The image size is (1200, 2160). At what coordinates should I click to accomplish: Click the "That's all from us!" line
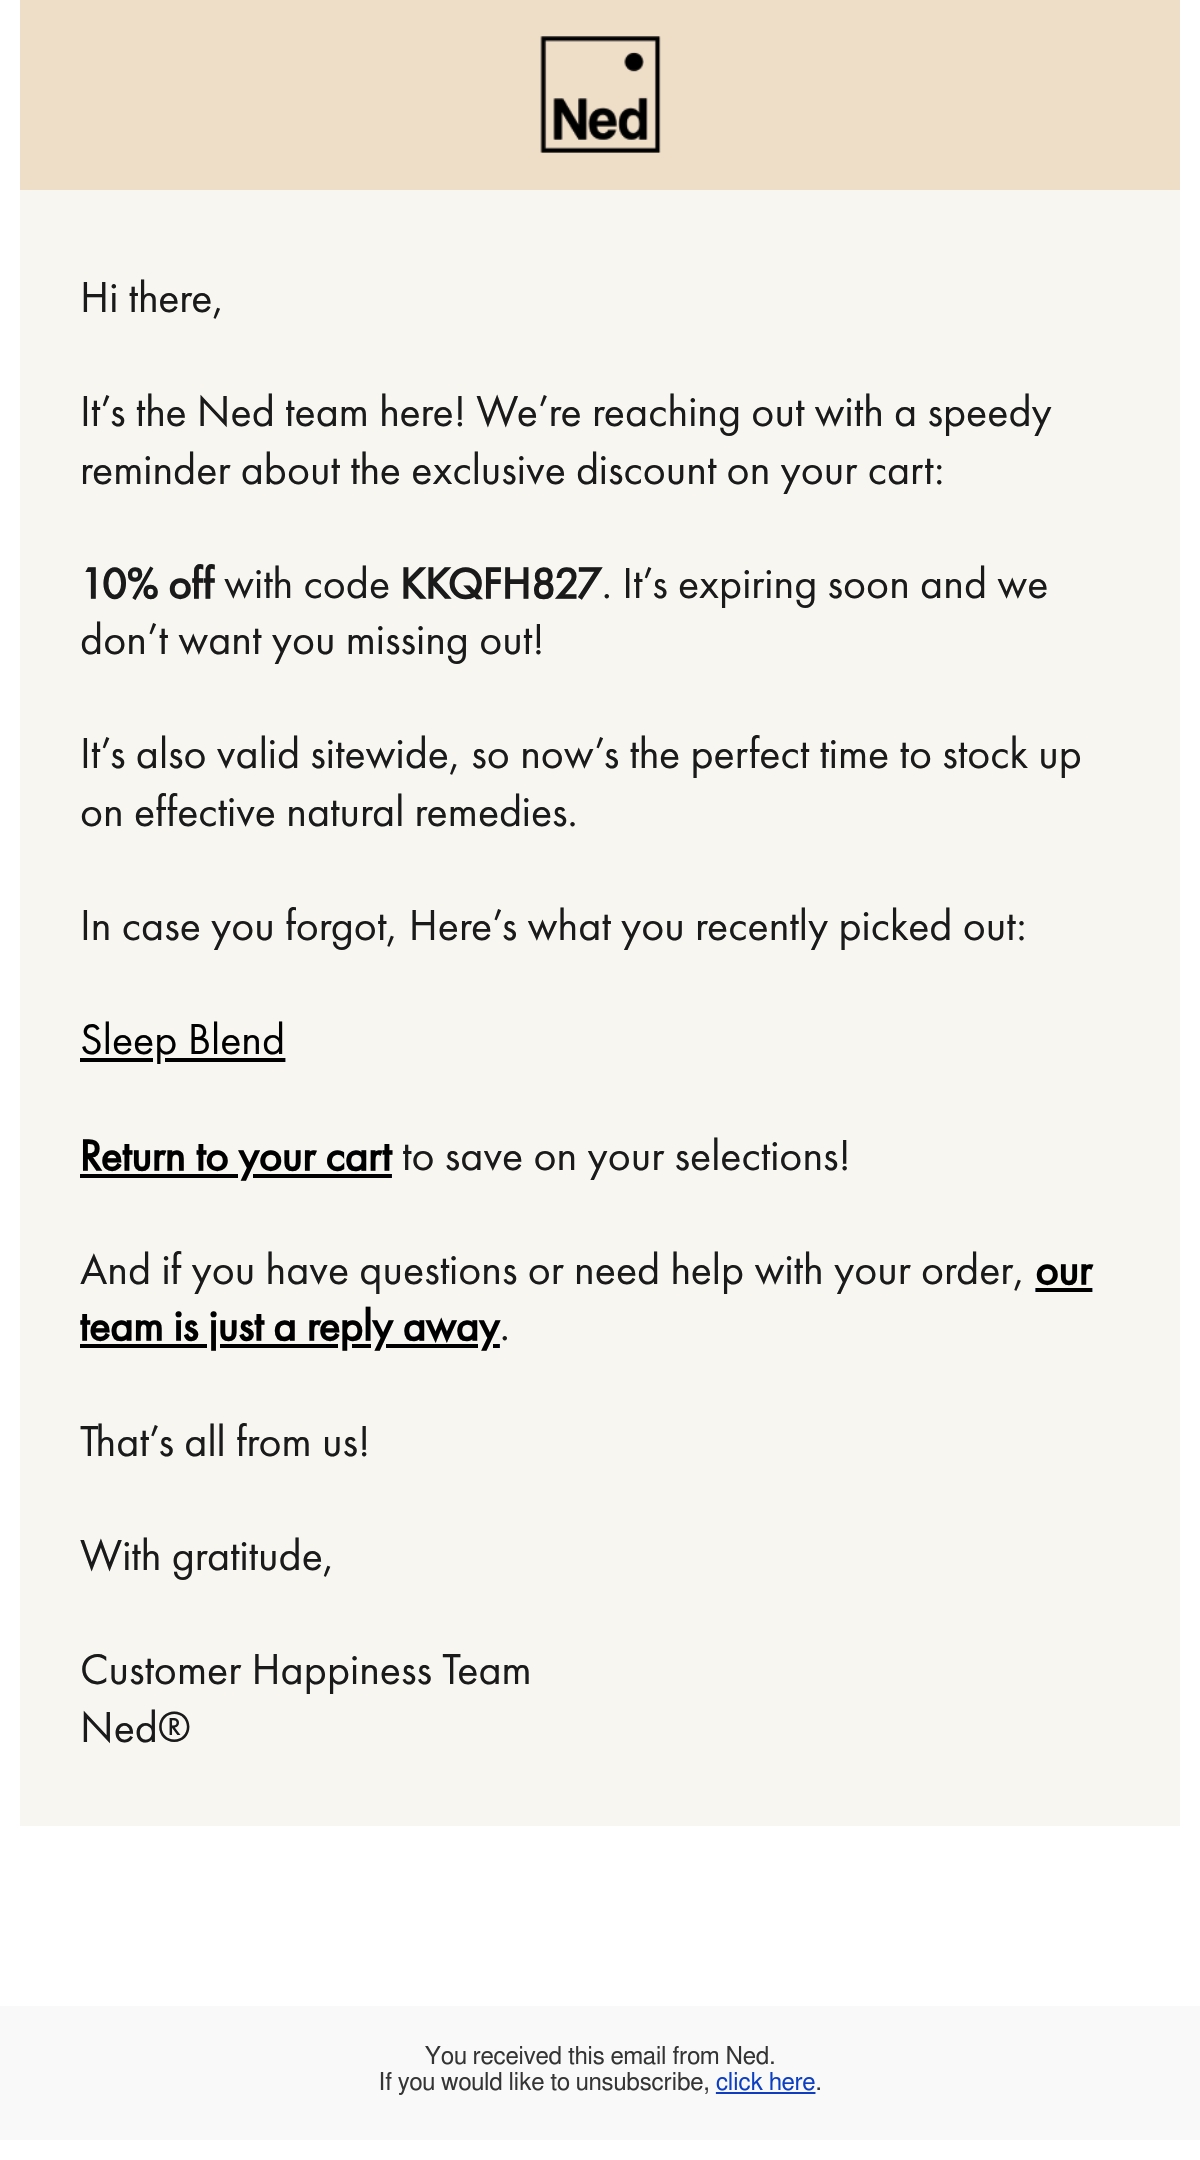(225, 1442)
